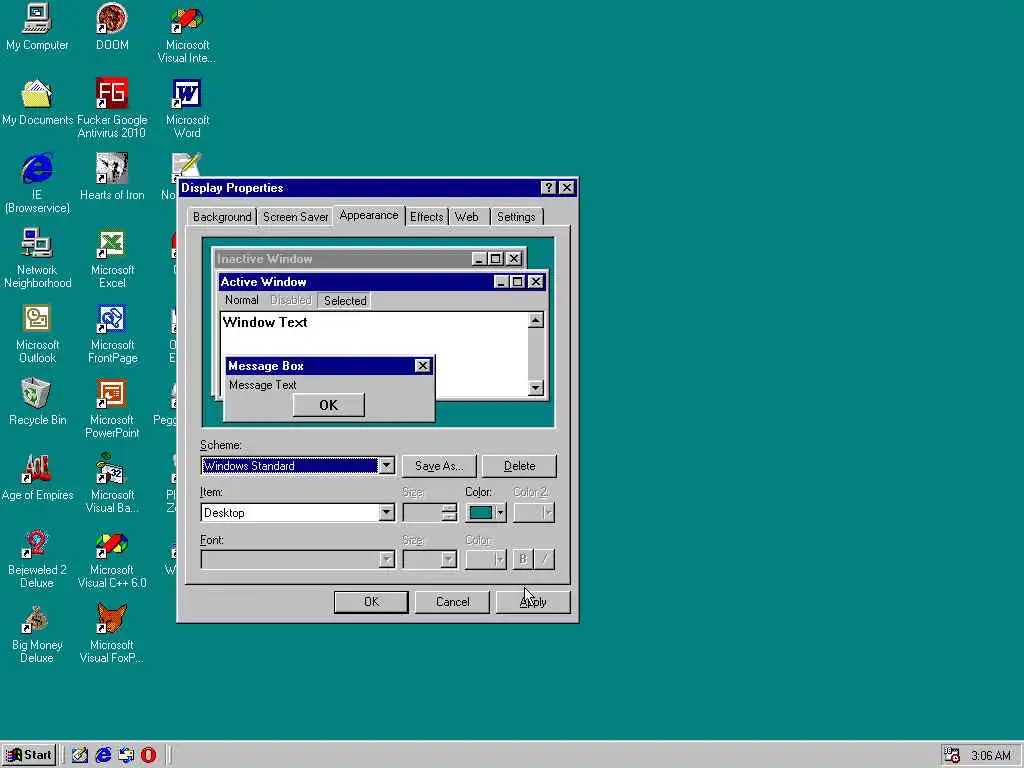This screenshot has width=1024, height=768.
Task: Switch to the Background tab
Action: click(x=222, y=217)
